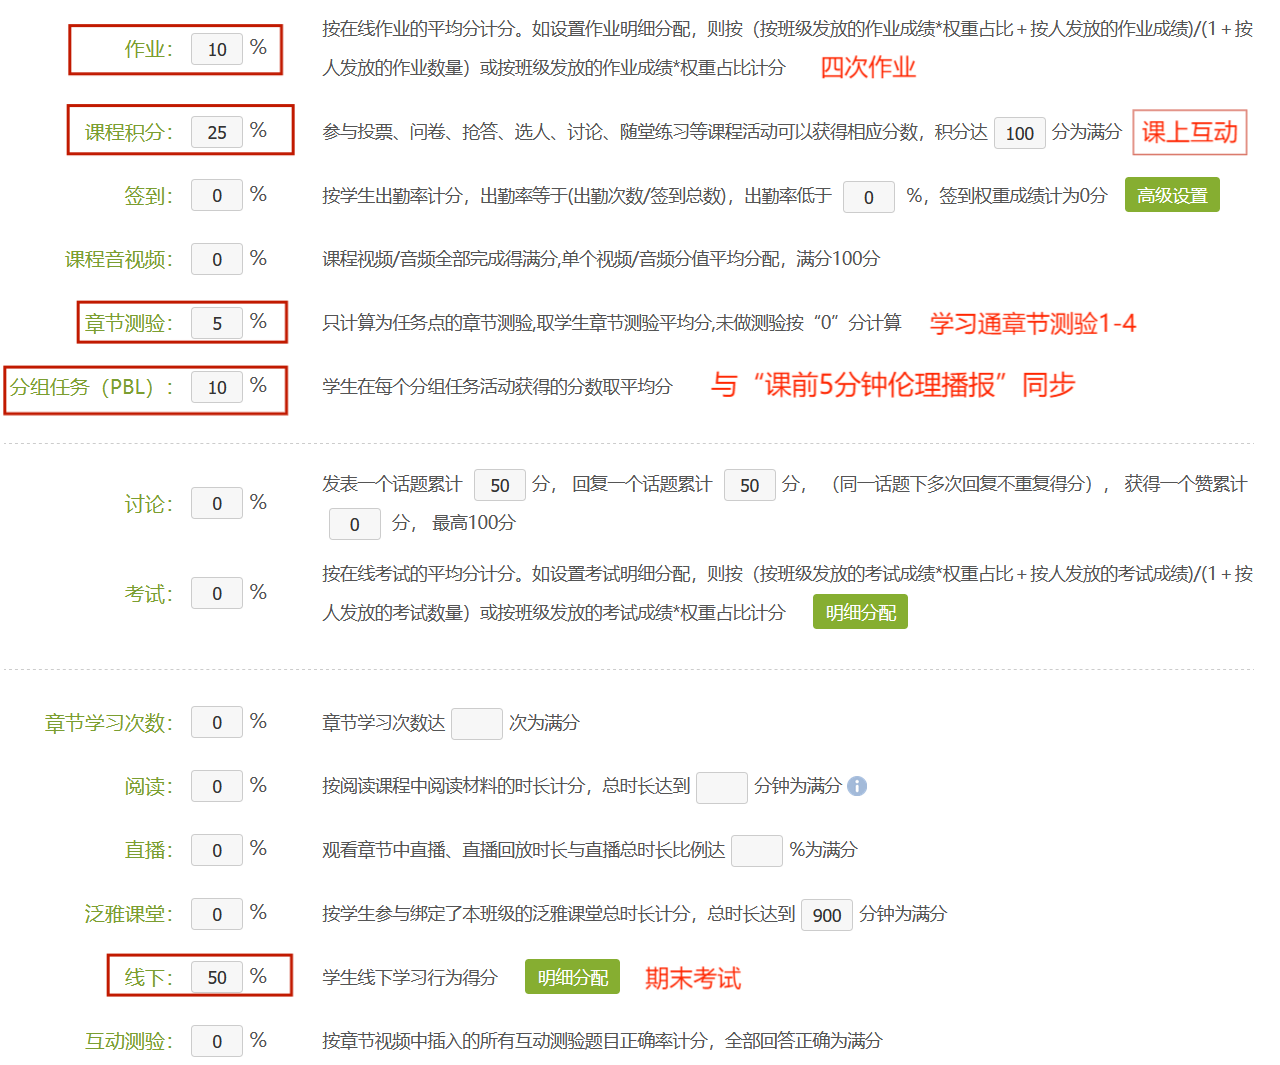The width and height of the screenshot is (1280, 1065).
Task: Click the 作业 weight input field
Action: point(217,49)
